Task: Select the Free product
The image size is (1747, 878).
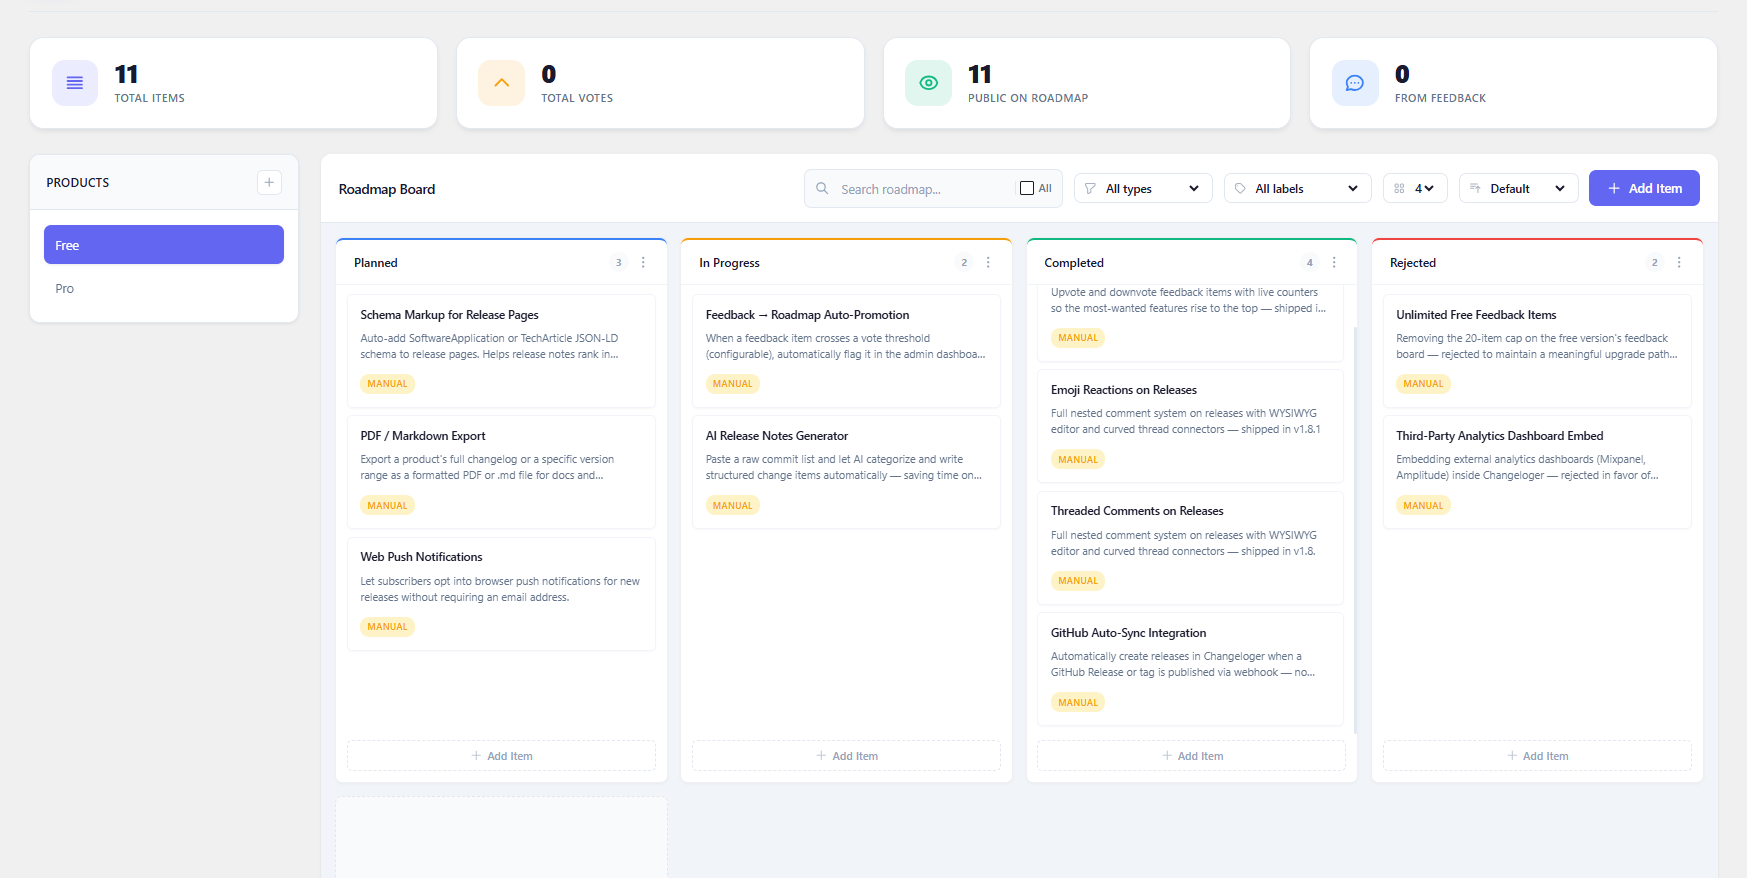Action: [164, 245]
